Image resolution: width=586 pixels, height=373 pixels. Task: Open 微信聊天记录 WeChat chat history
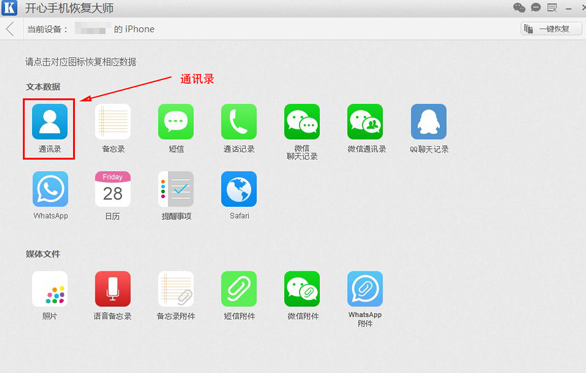302,122
